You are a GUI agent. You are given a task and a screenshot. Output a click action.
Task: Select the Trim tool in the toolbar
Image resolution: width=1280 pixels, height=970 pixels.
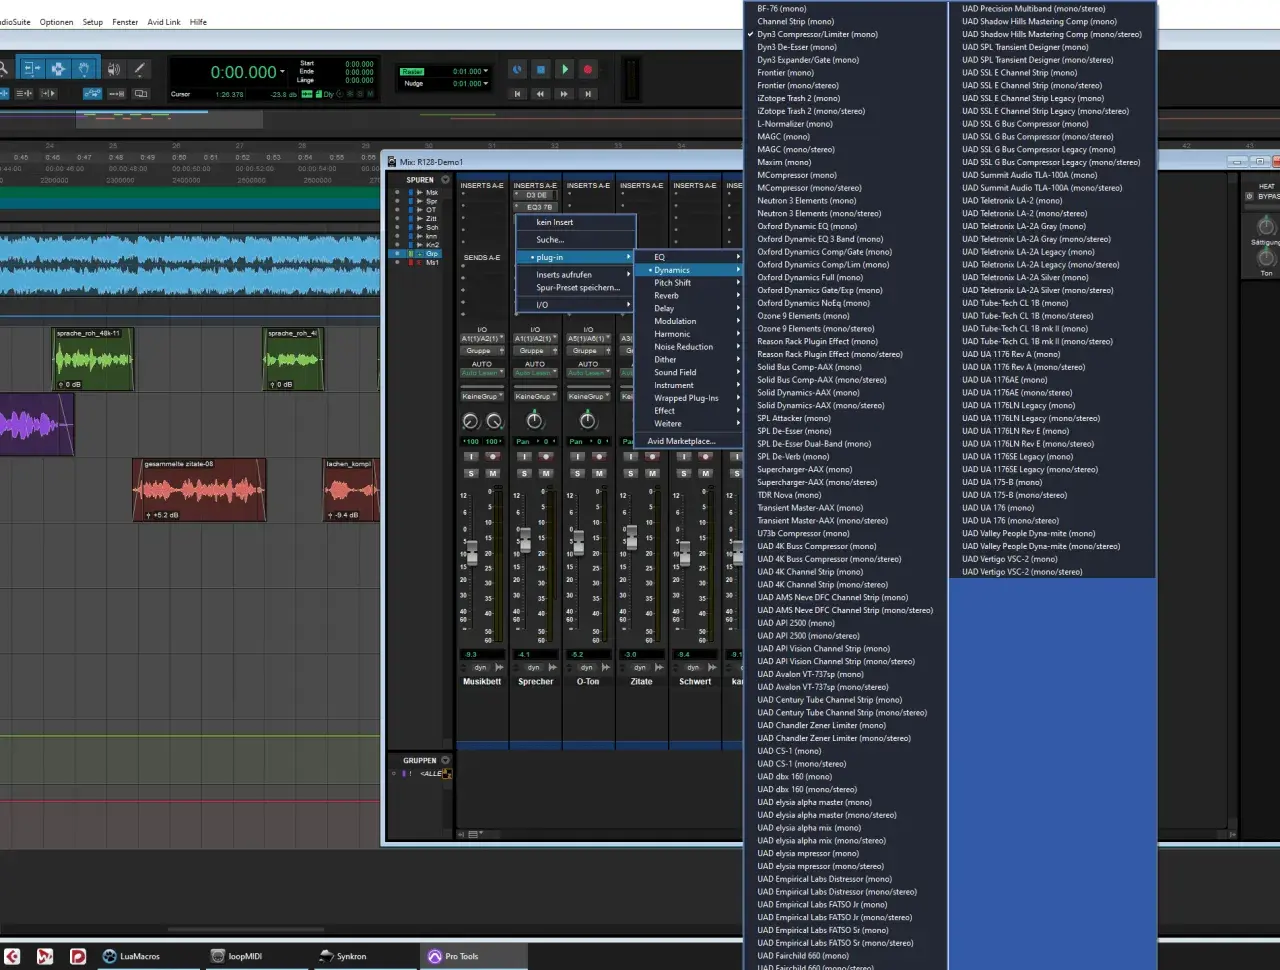click(32, 69)
